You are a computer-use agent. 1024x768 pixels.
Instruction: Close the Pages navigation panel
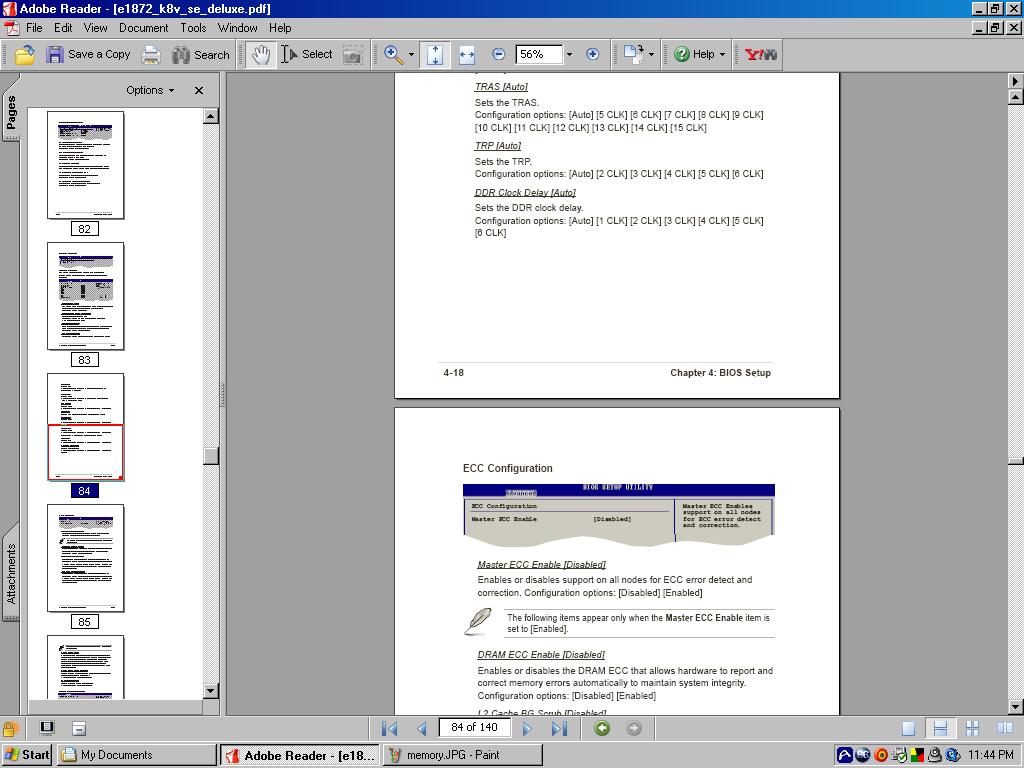pyautogui.click(x=199, y=90)
